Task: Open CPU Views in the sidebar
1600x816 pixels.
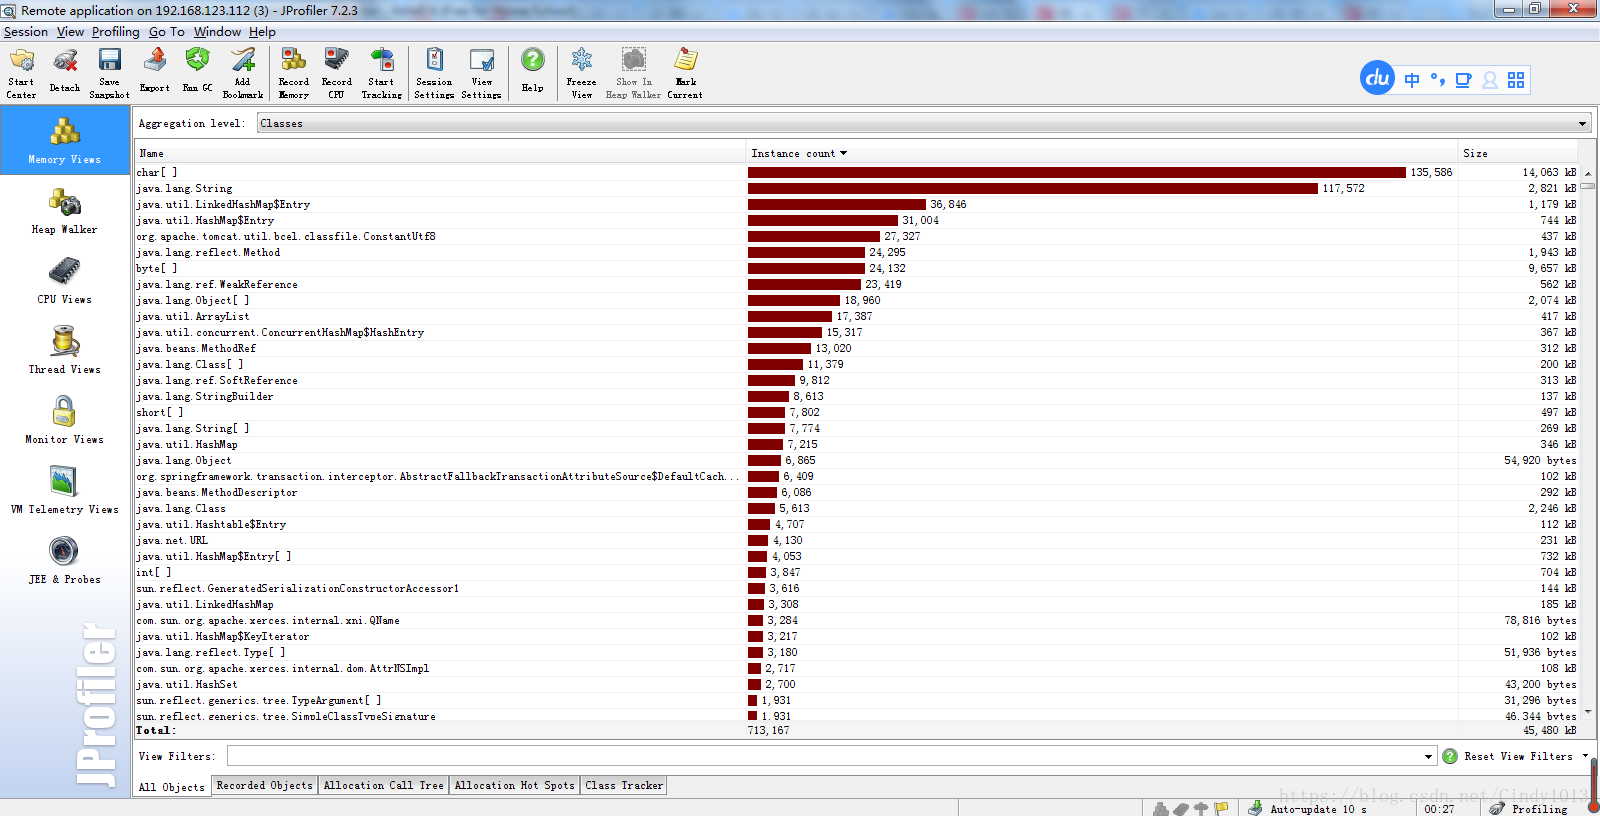Action: click(65, 281)
